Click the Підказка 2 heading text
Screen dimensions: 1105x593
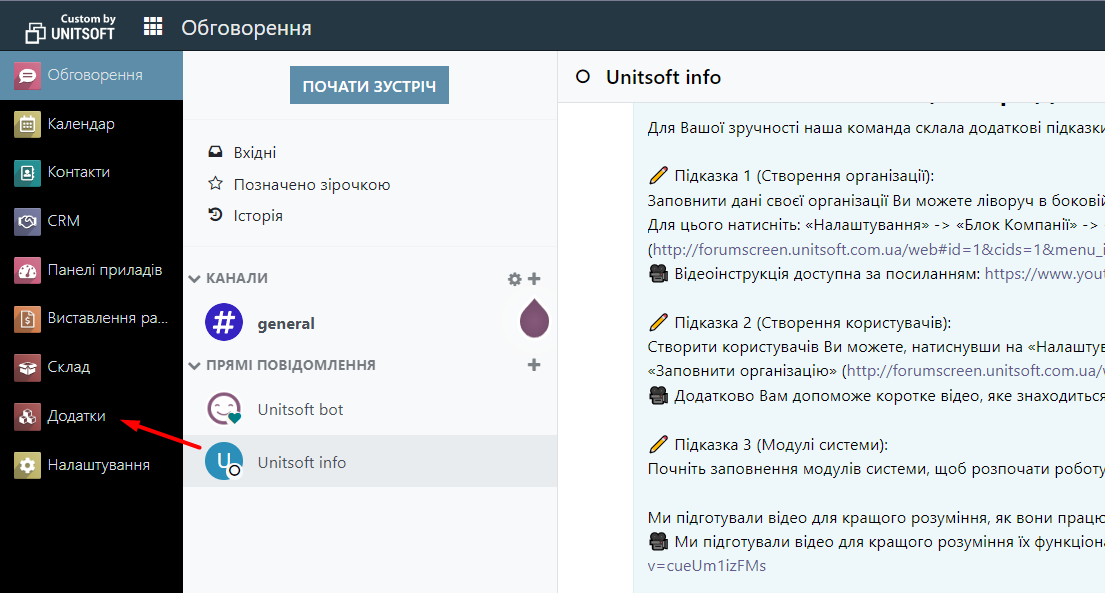813,322
